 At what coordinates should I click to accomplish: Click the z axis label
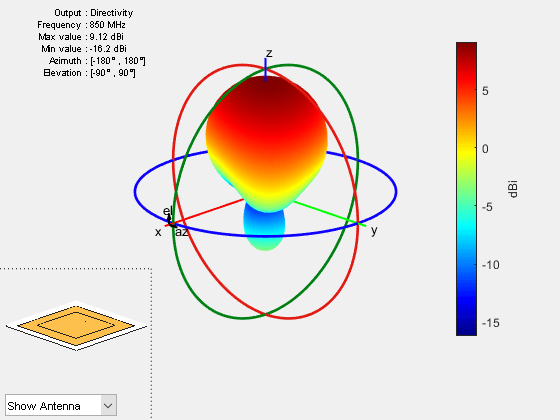tap(269, 53)
